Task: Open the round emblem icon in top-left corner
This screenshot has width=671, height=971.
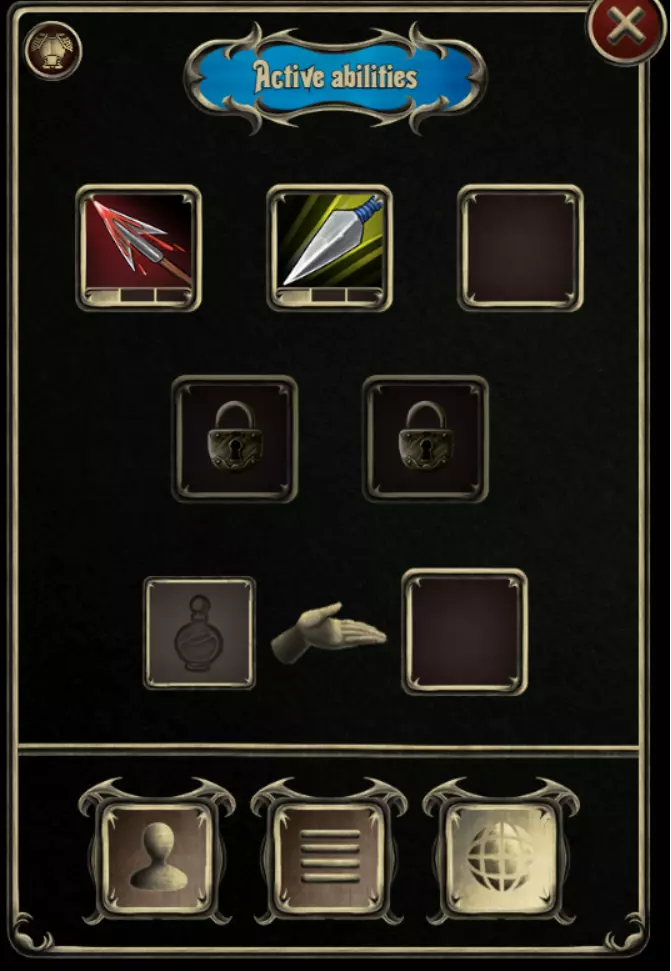Action: 53,50
